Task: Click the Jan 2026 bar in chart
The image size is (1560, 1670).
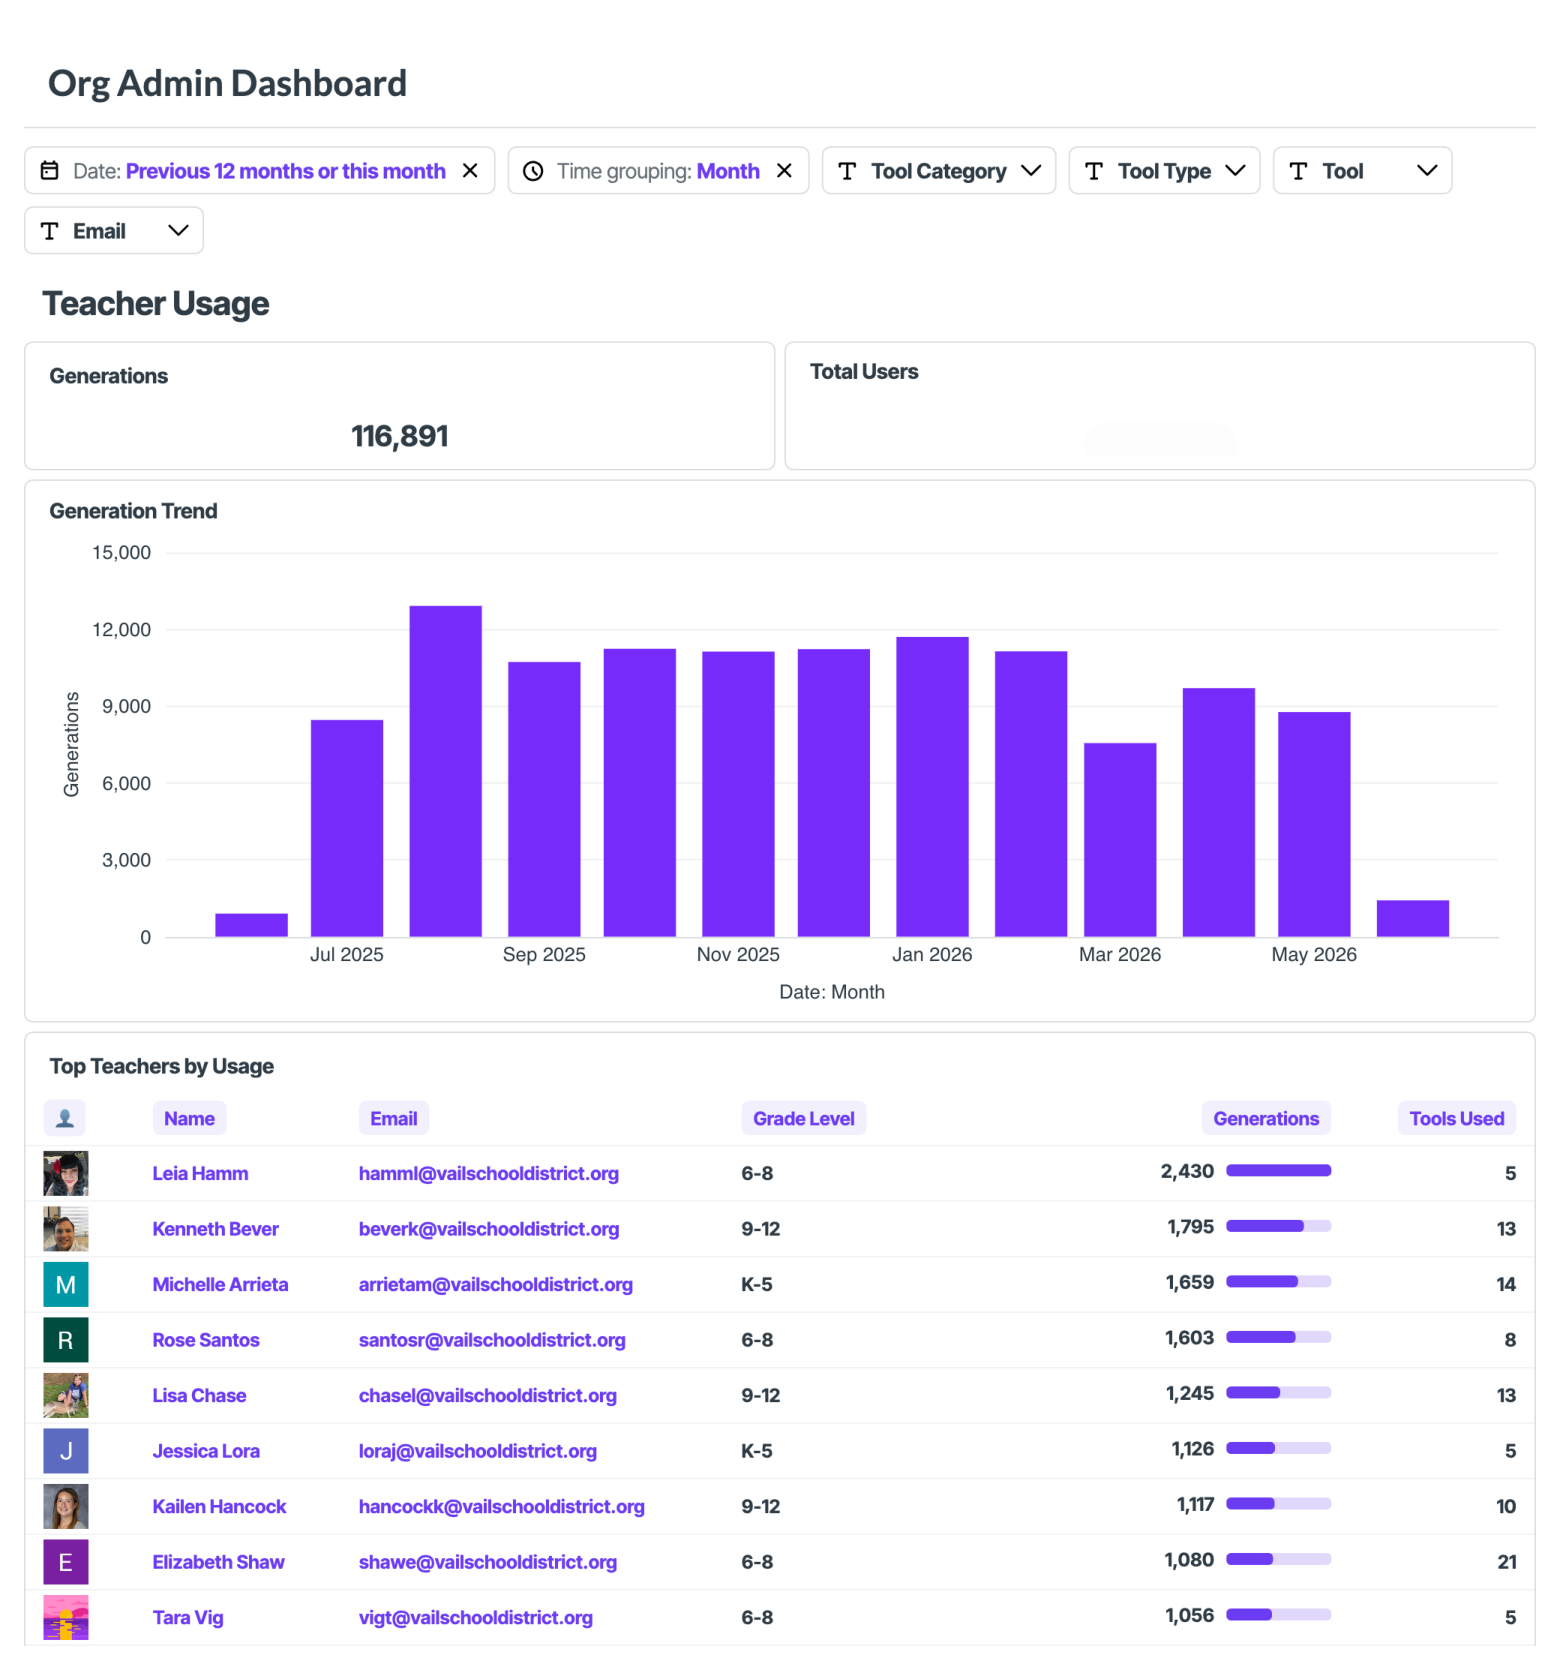Action: pos(932,787)
